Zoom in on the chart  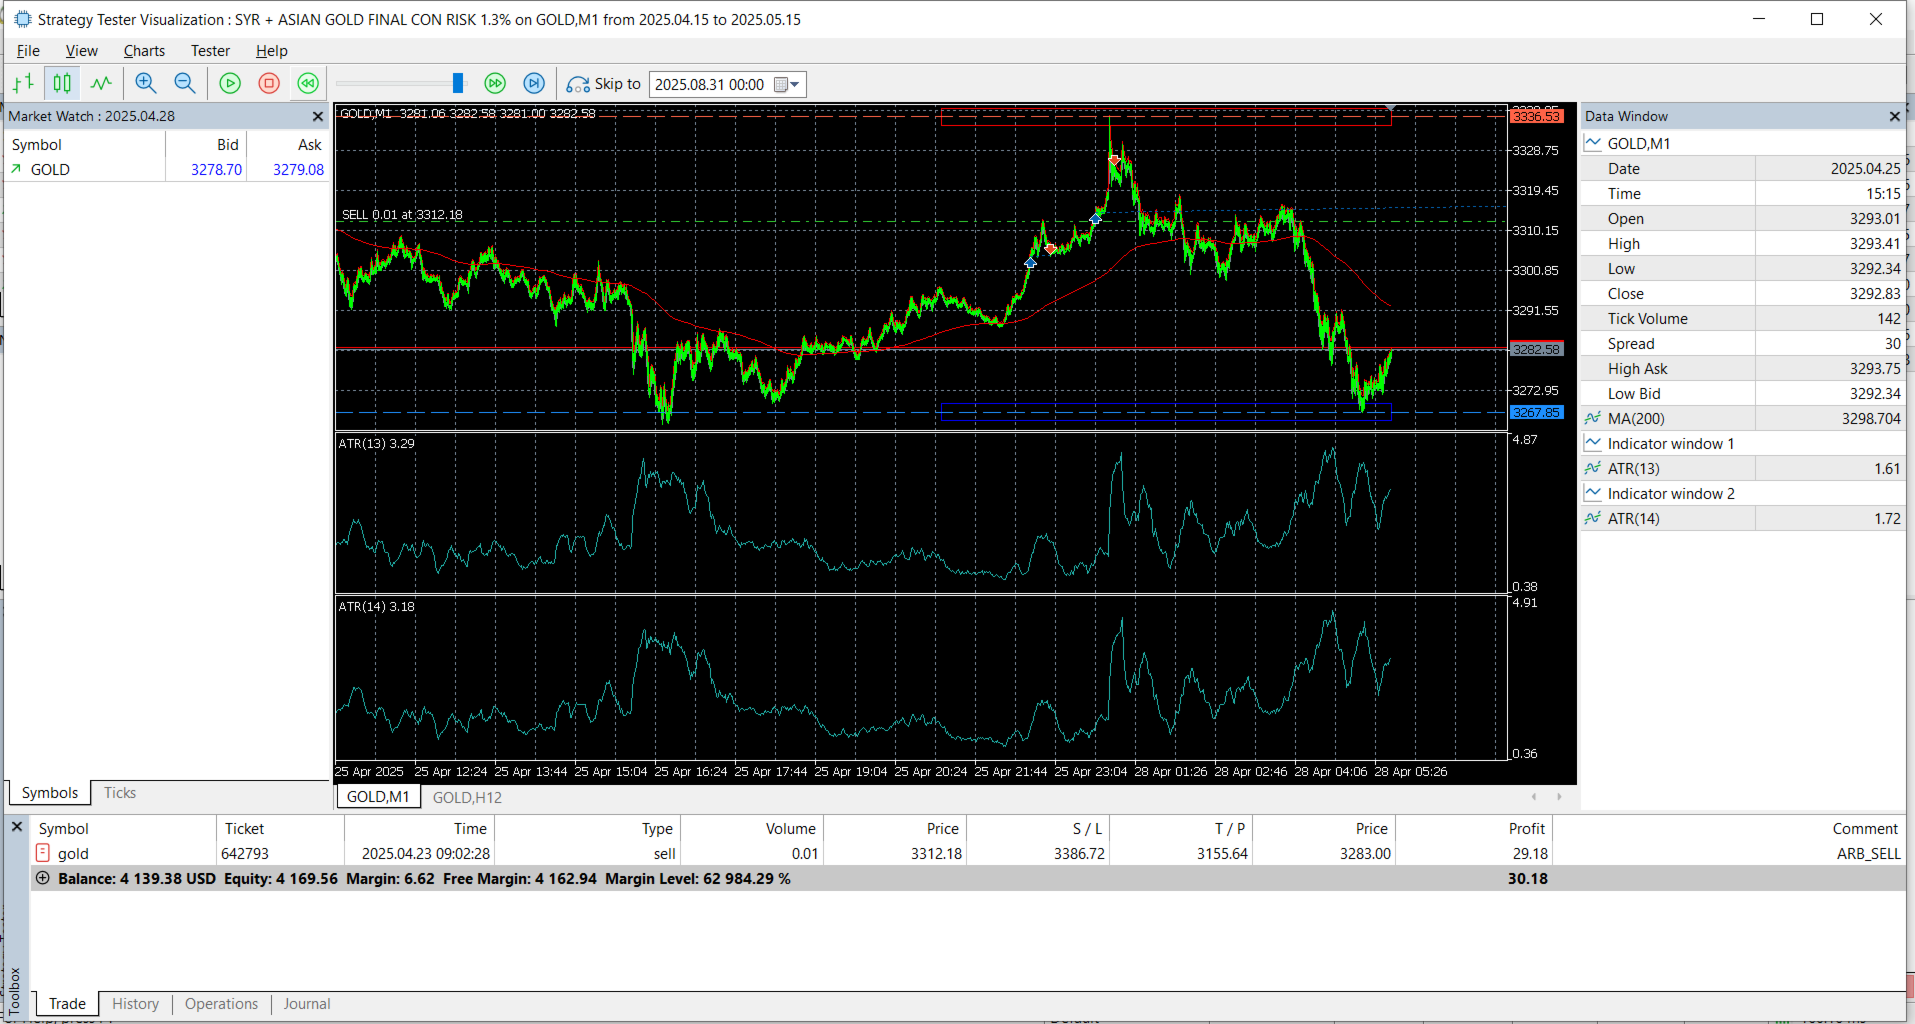point(146,84)
